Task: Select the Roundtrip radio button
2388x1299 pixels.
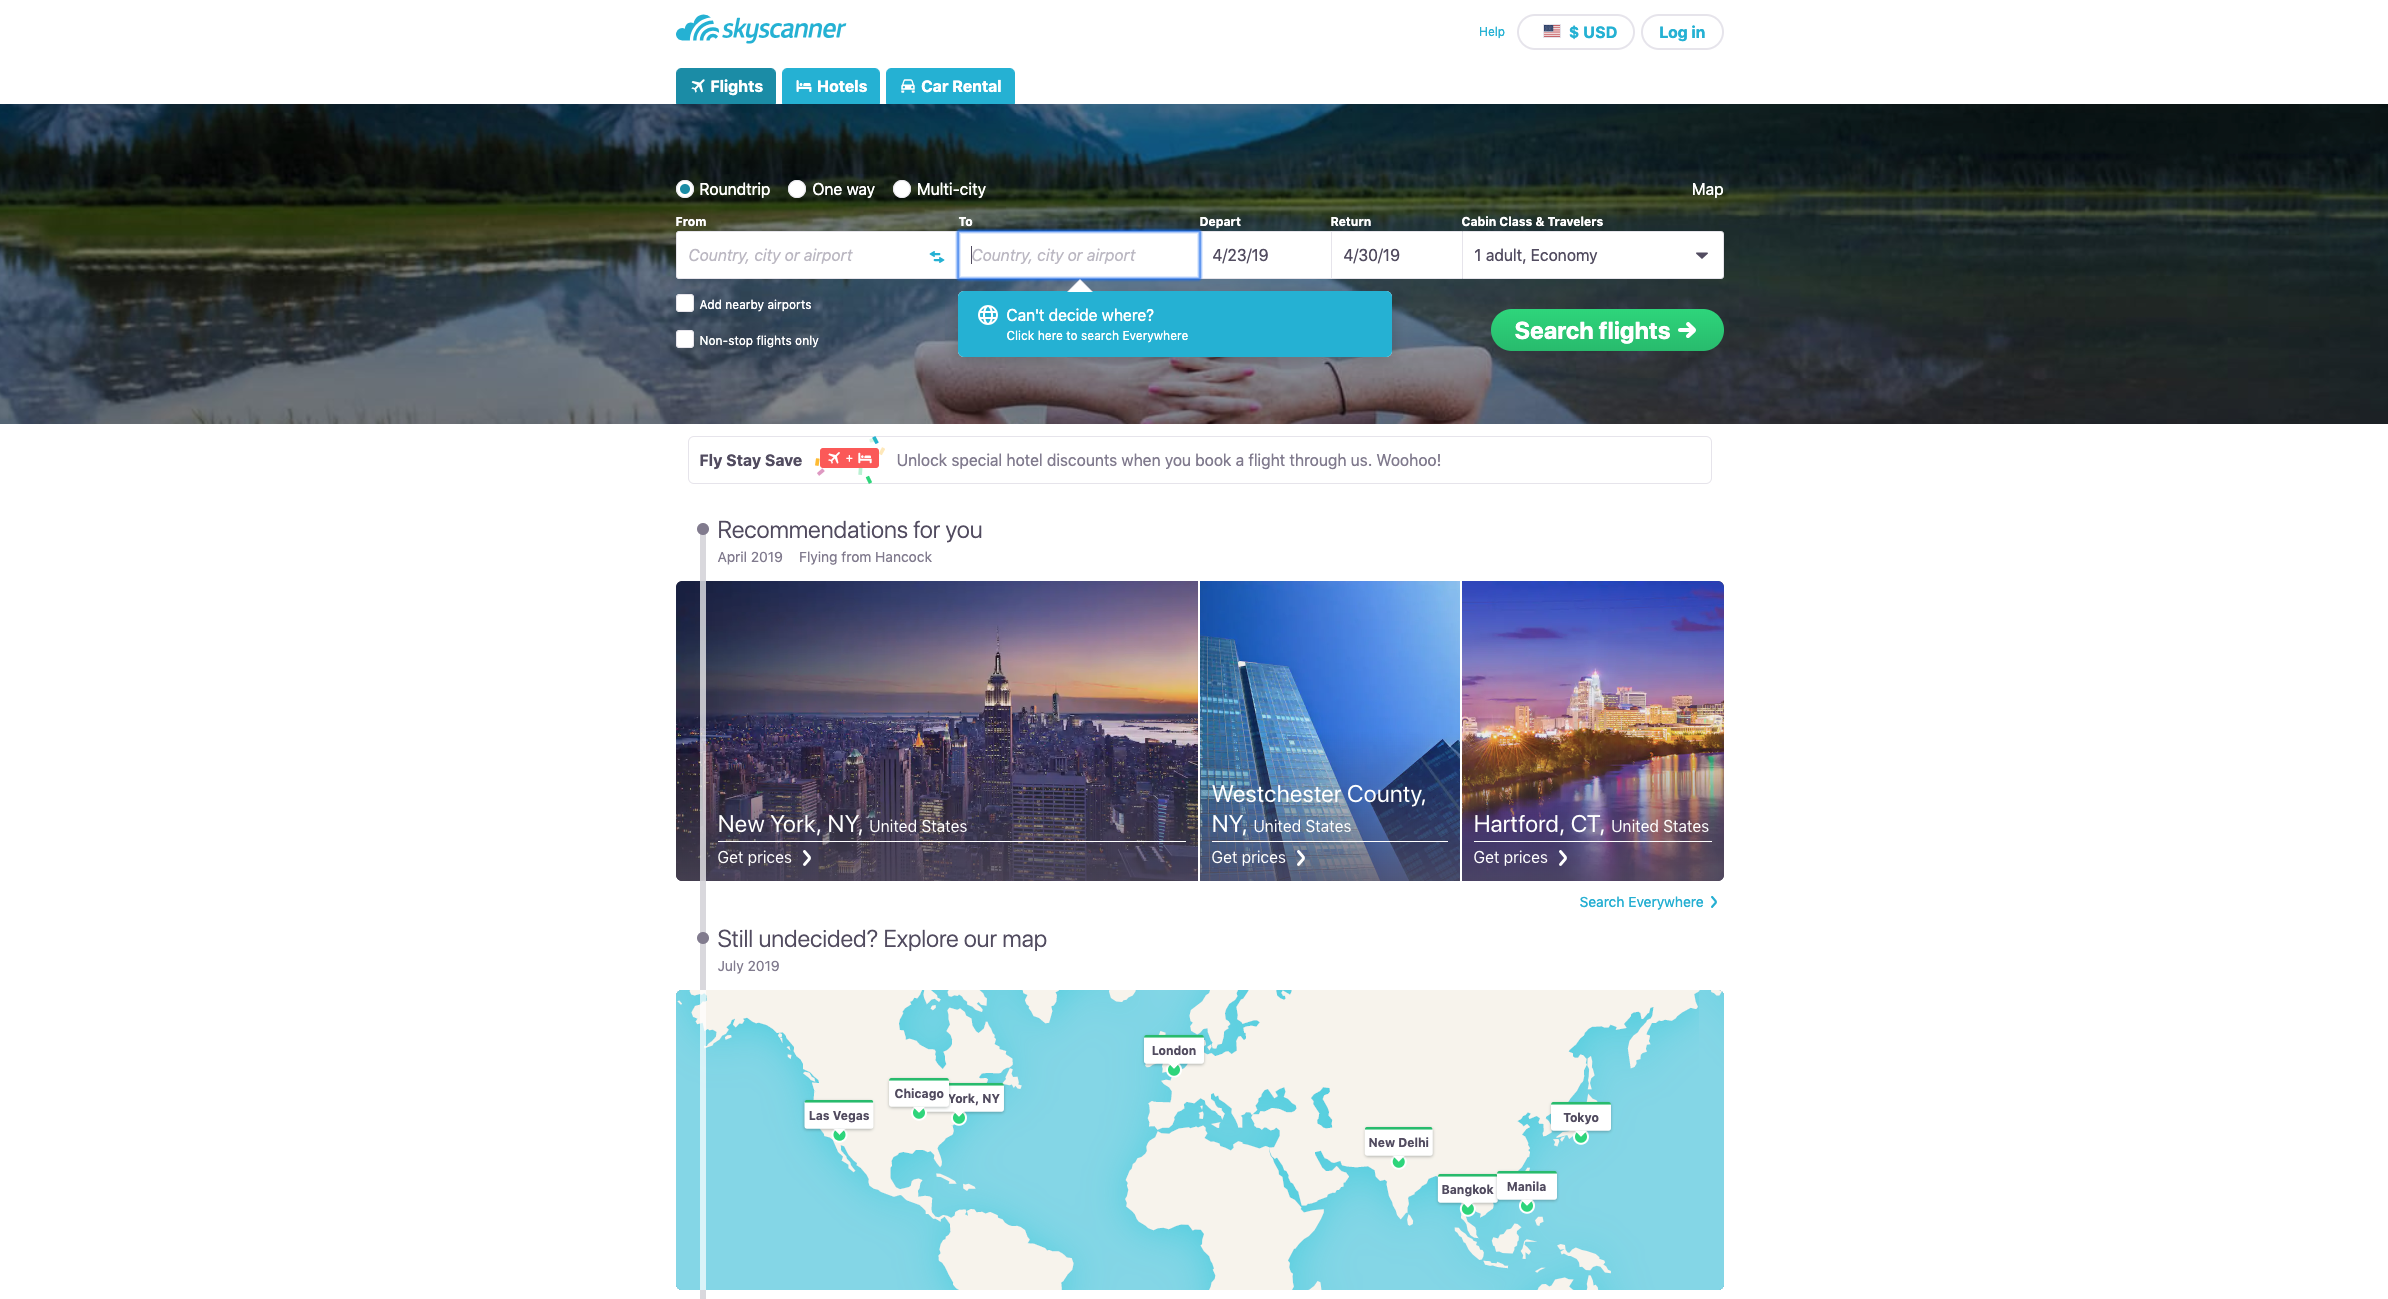Action: pos(686,189)
